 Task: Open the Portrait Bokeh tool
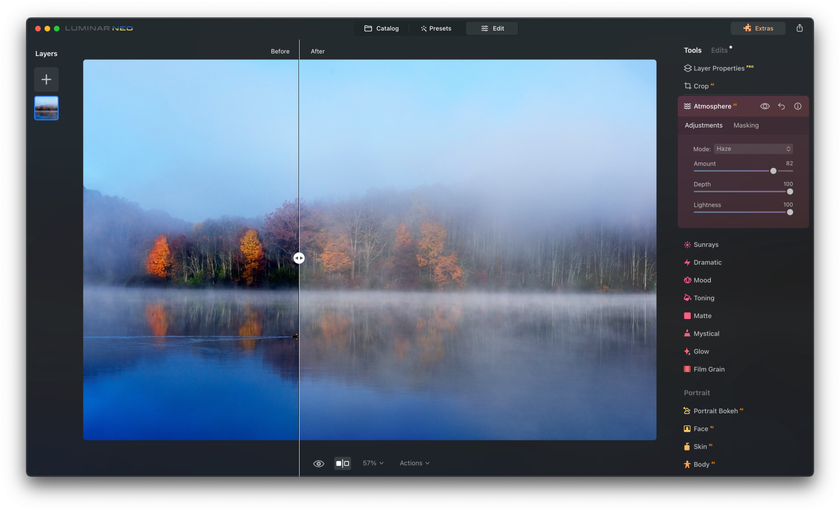click(714, 411)
